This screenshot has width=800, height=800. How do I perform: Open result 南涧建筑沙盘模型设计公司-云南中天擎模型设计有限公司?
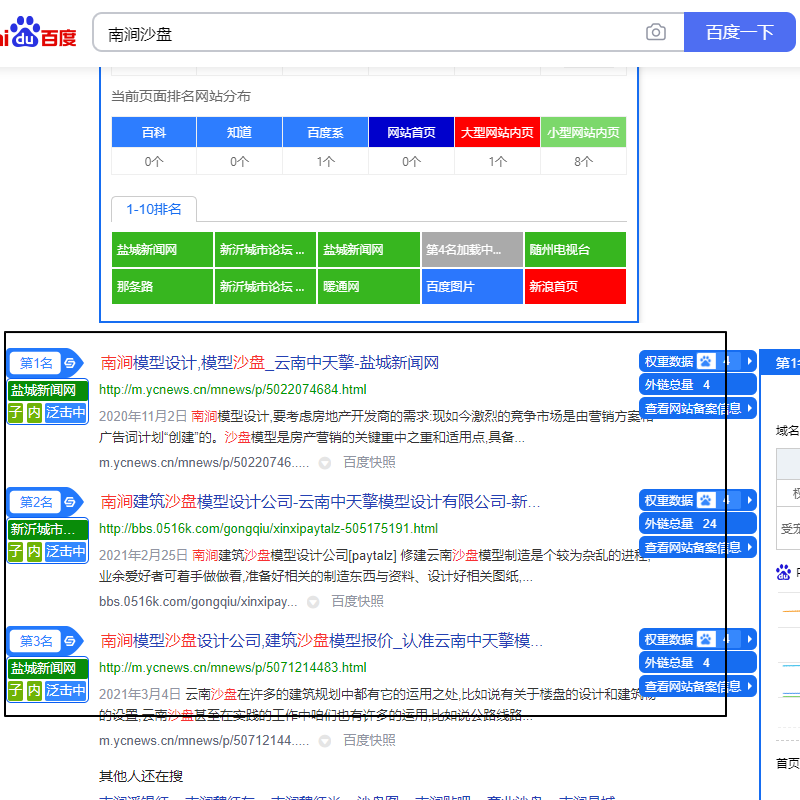(320, 502)
